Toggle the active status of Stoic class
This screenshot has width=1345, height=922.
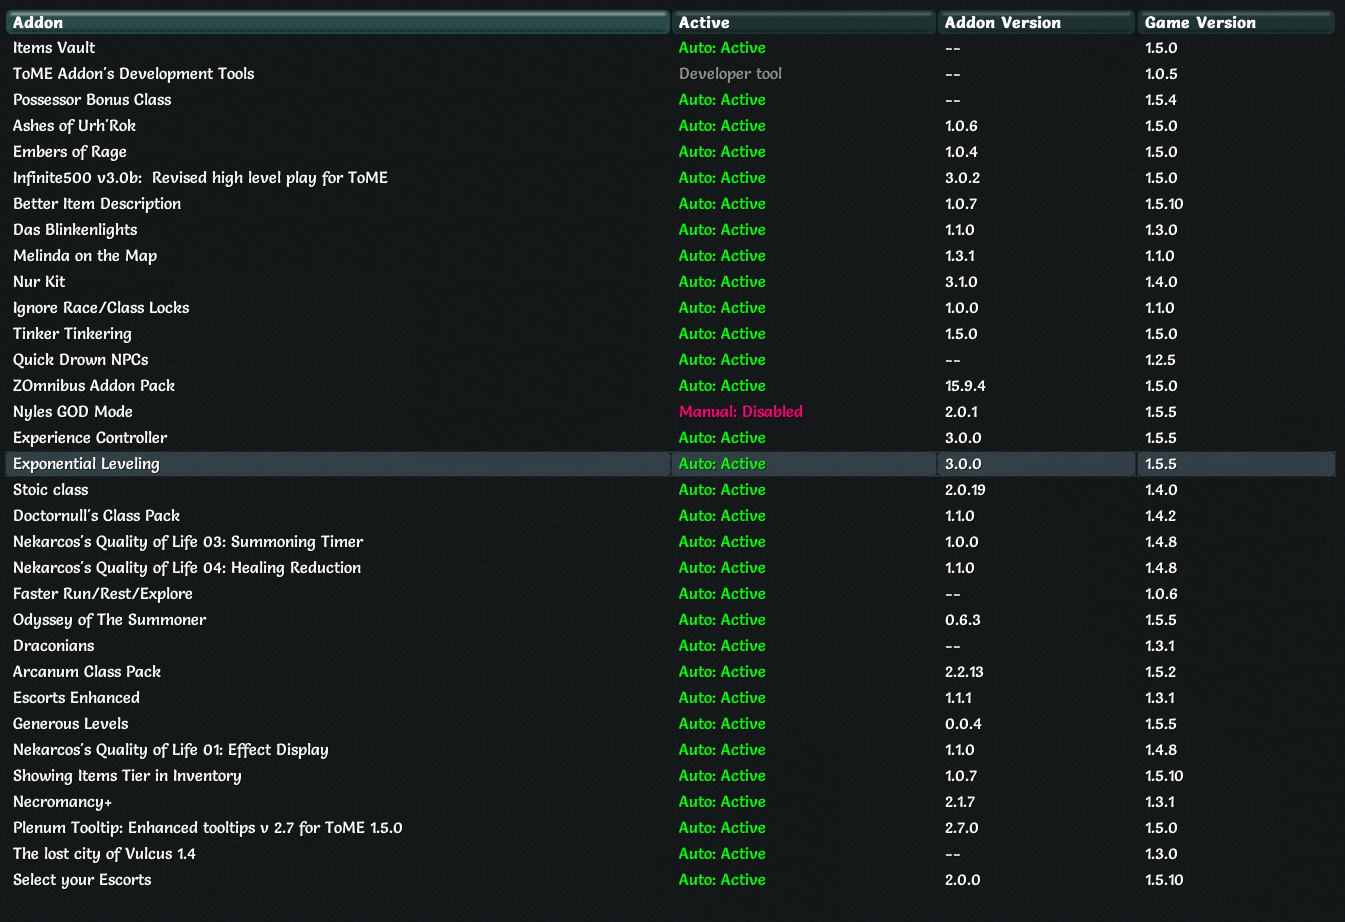722,490
